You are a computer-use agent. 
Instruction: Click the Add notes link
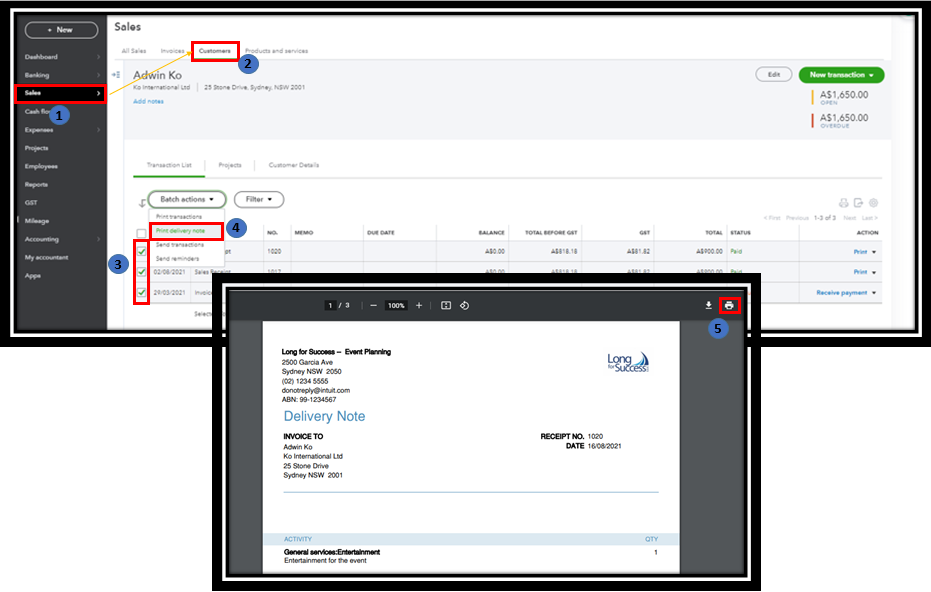click(147, 101)
